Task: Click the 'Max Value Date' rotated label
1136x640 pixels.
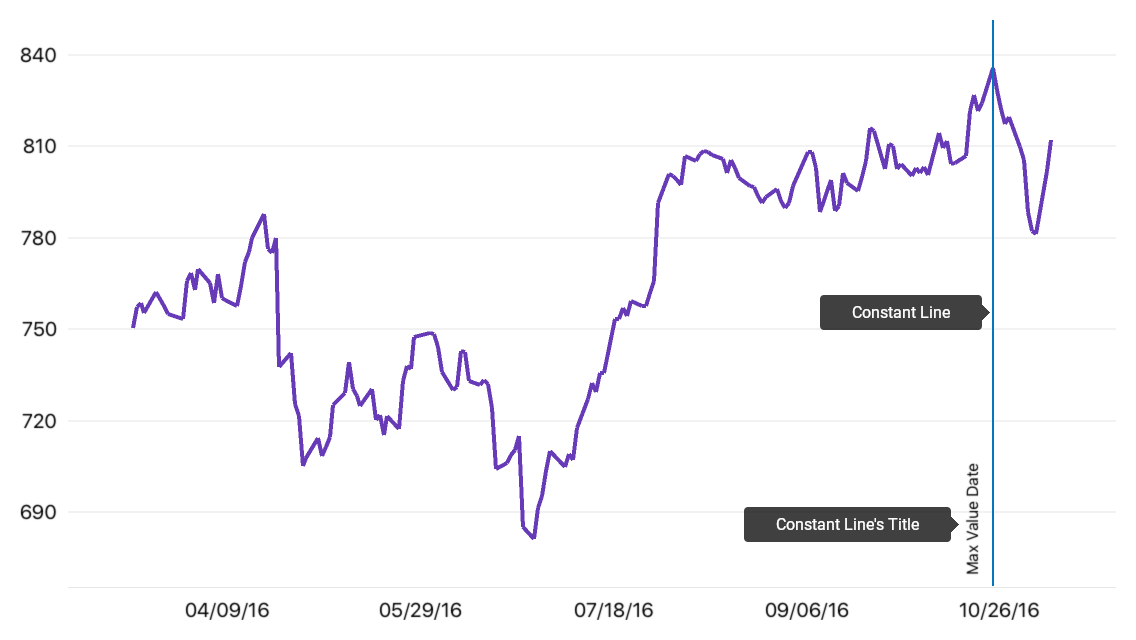Action: click(x=972, y=519)
